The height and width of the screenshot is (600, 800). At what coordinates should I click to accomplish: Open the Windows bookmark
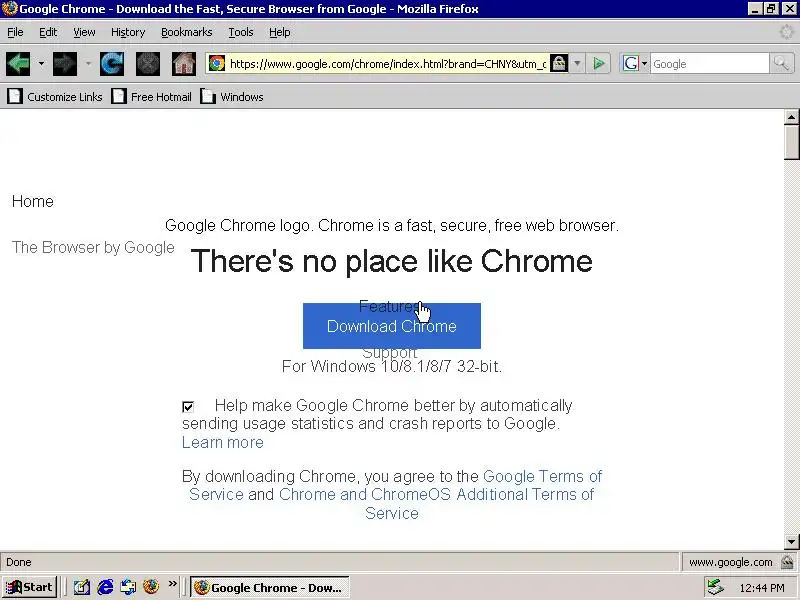coord(232,96)
